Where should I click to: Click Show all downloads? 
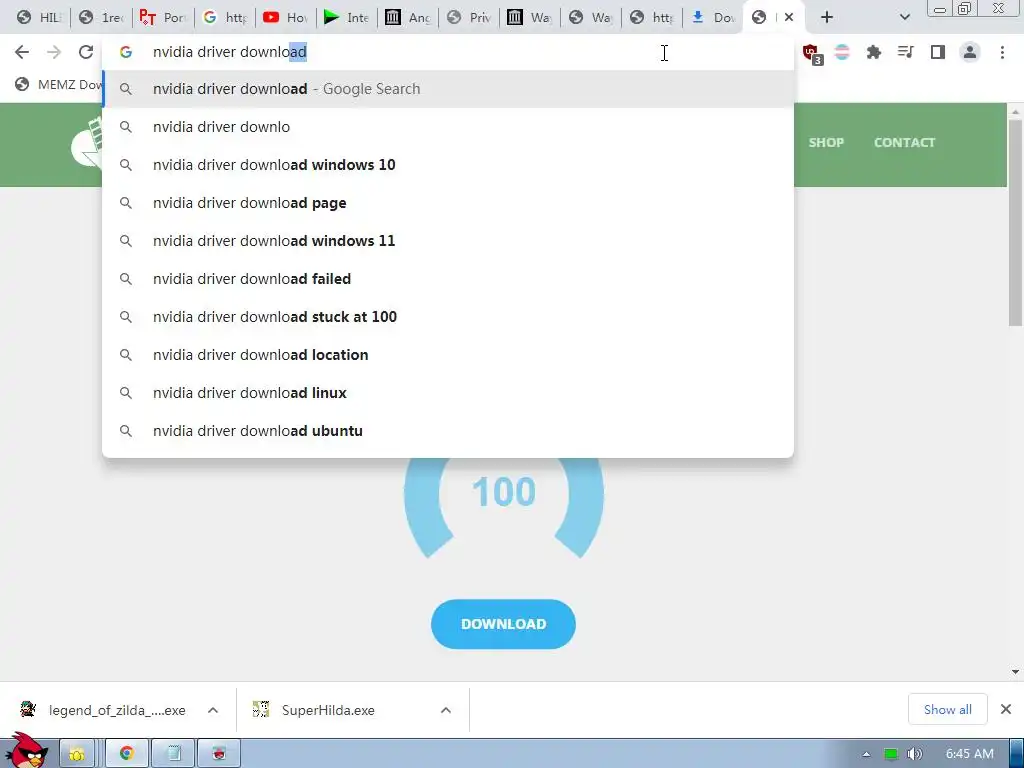coord(947,709)
